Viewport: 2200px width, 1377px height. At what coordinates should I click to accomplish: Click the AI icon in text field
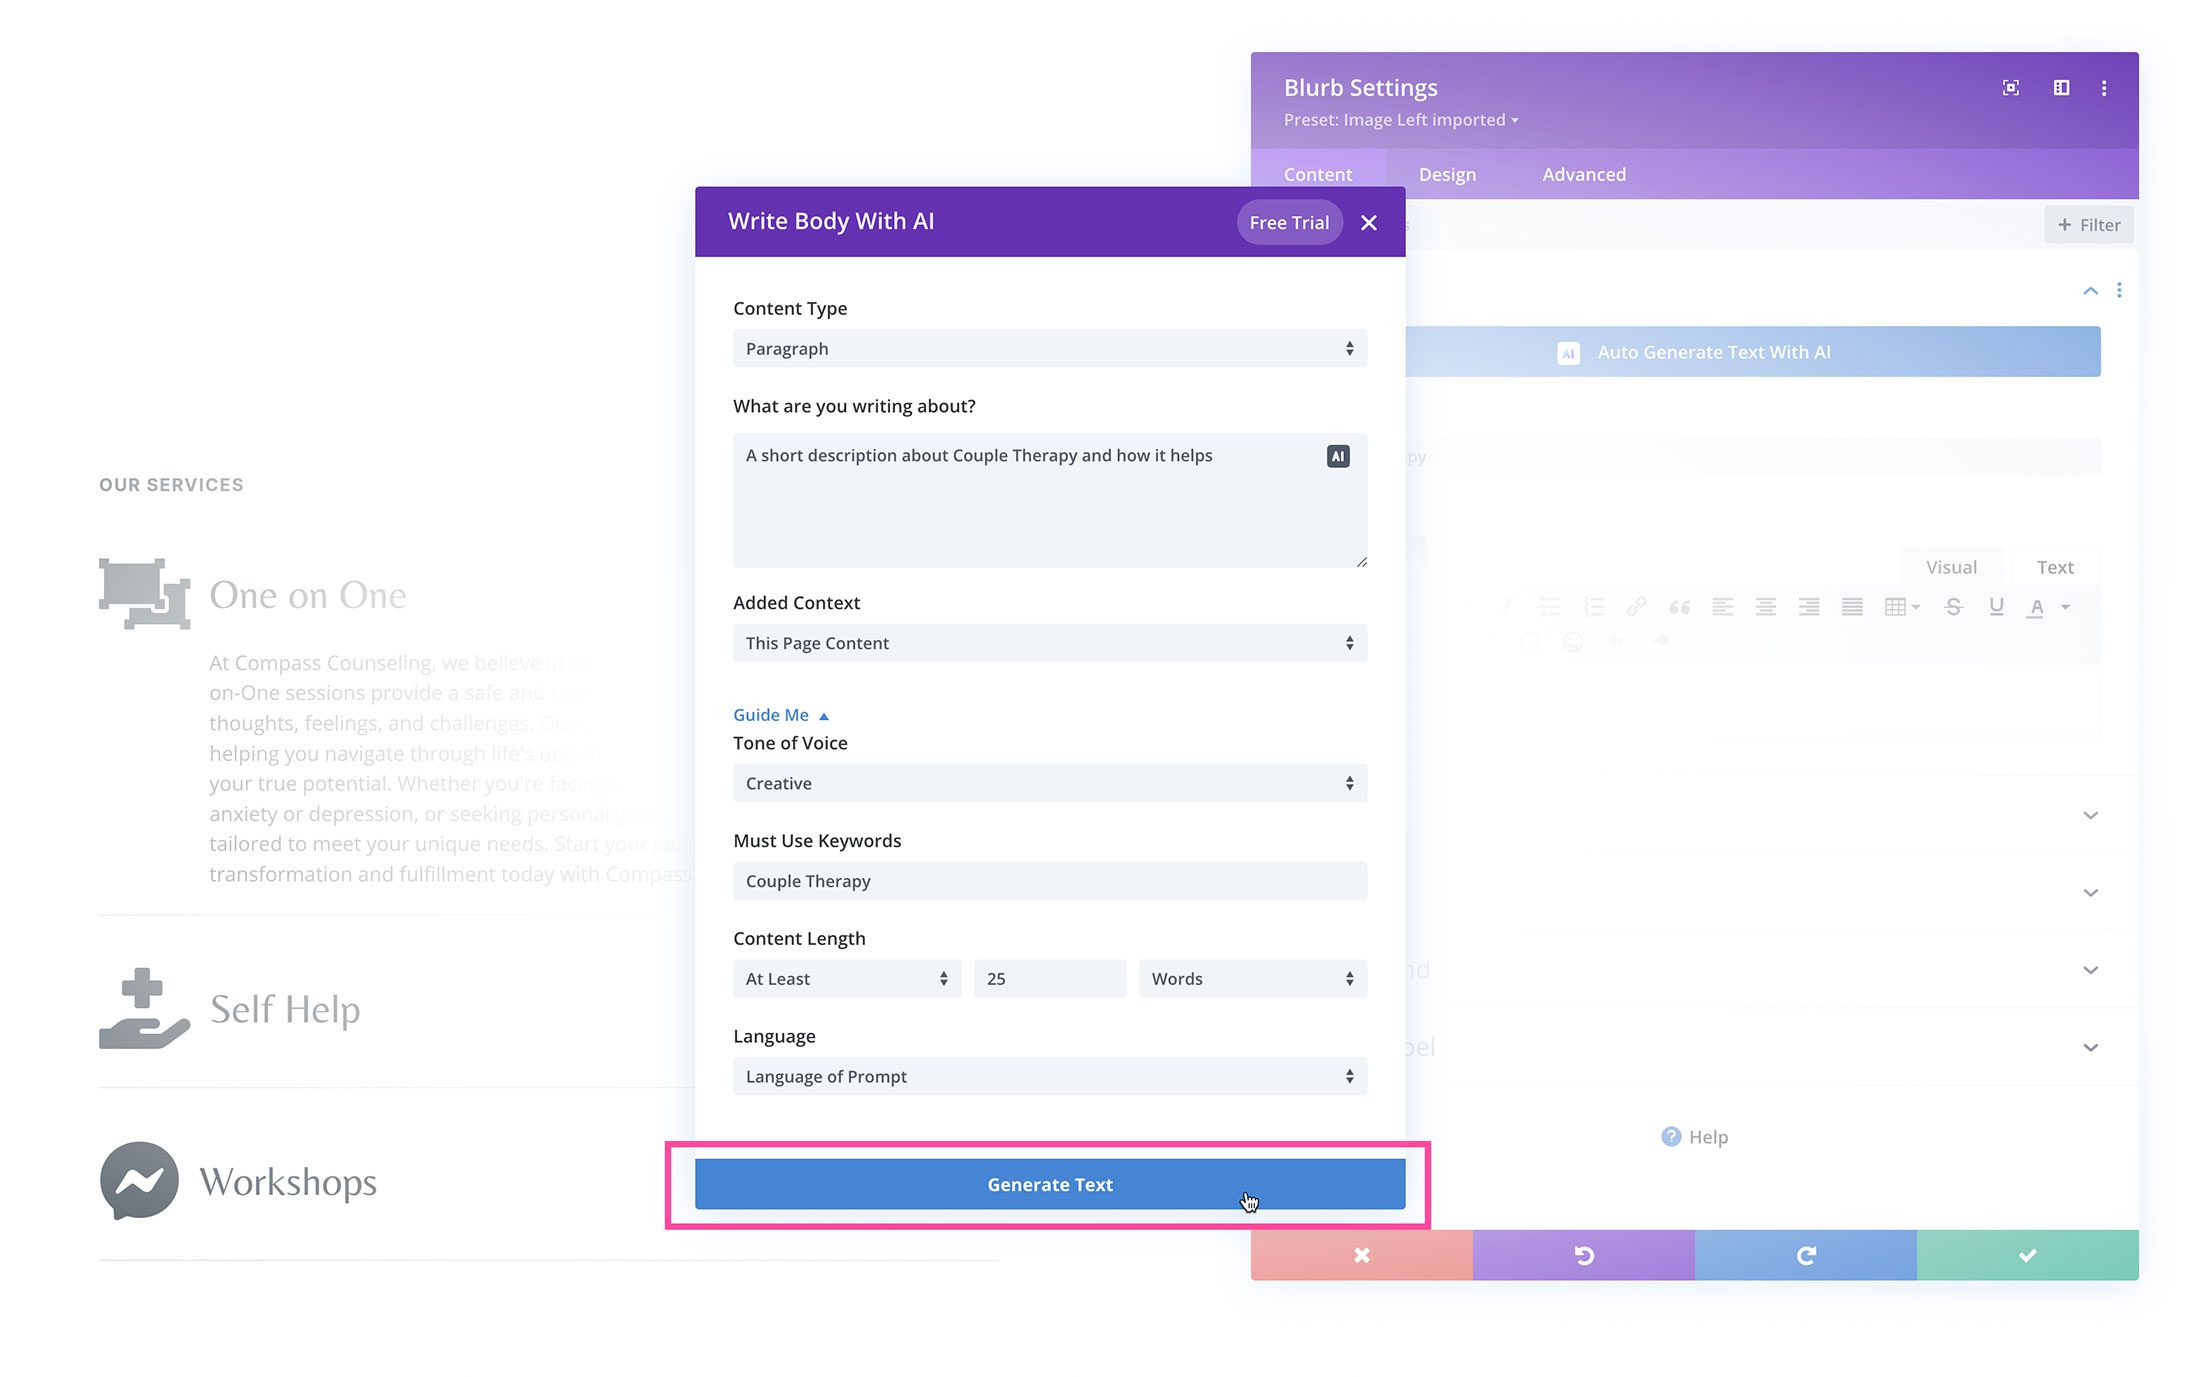1337,455
